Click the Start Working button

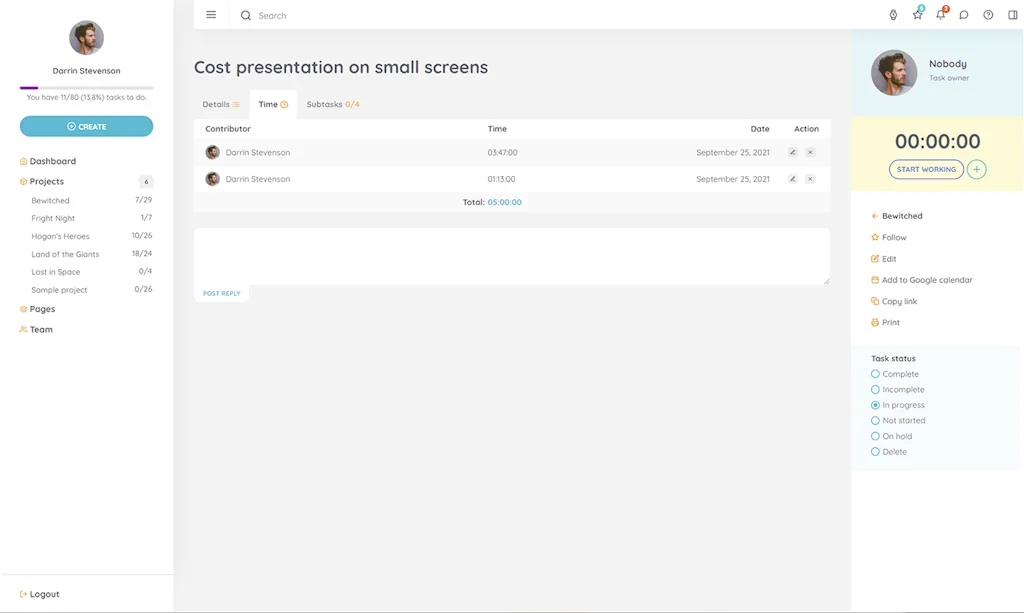[926, 169]
